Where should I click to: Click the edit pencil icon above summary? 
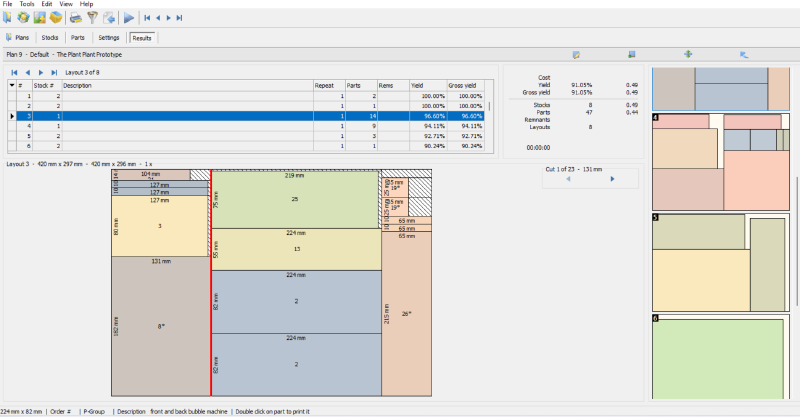577,54
